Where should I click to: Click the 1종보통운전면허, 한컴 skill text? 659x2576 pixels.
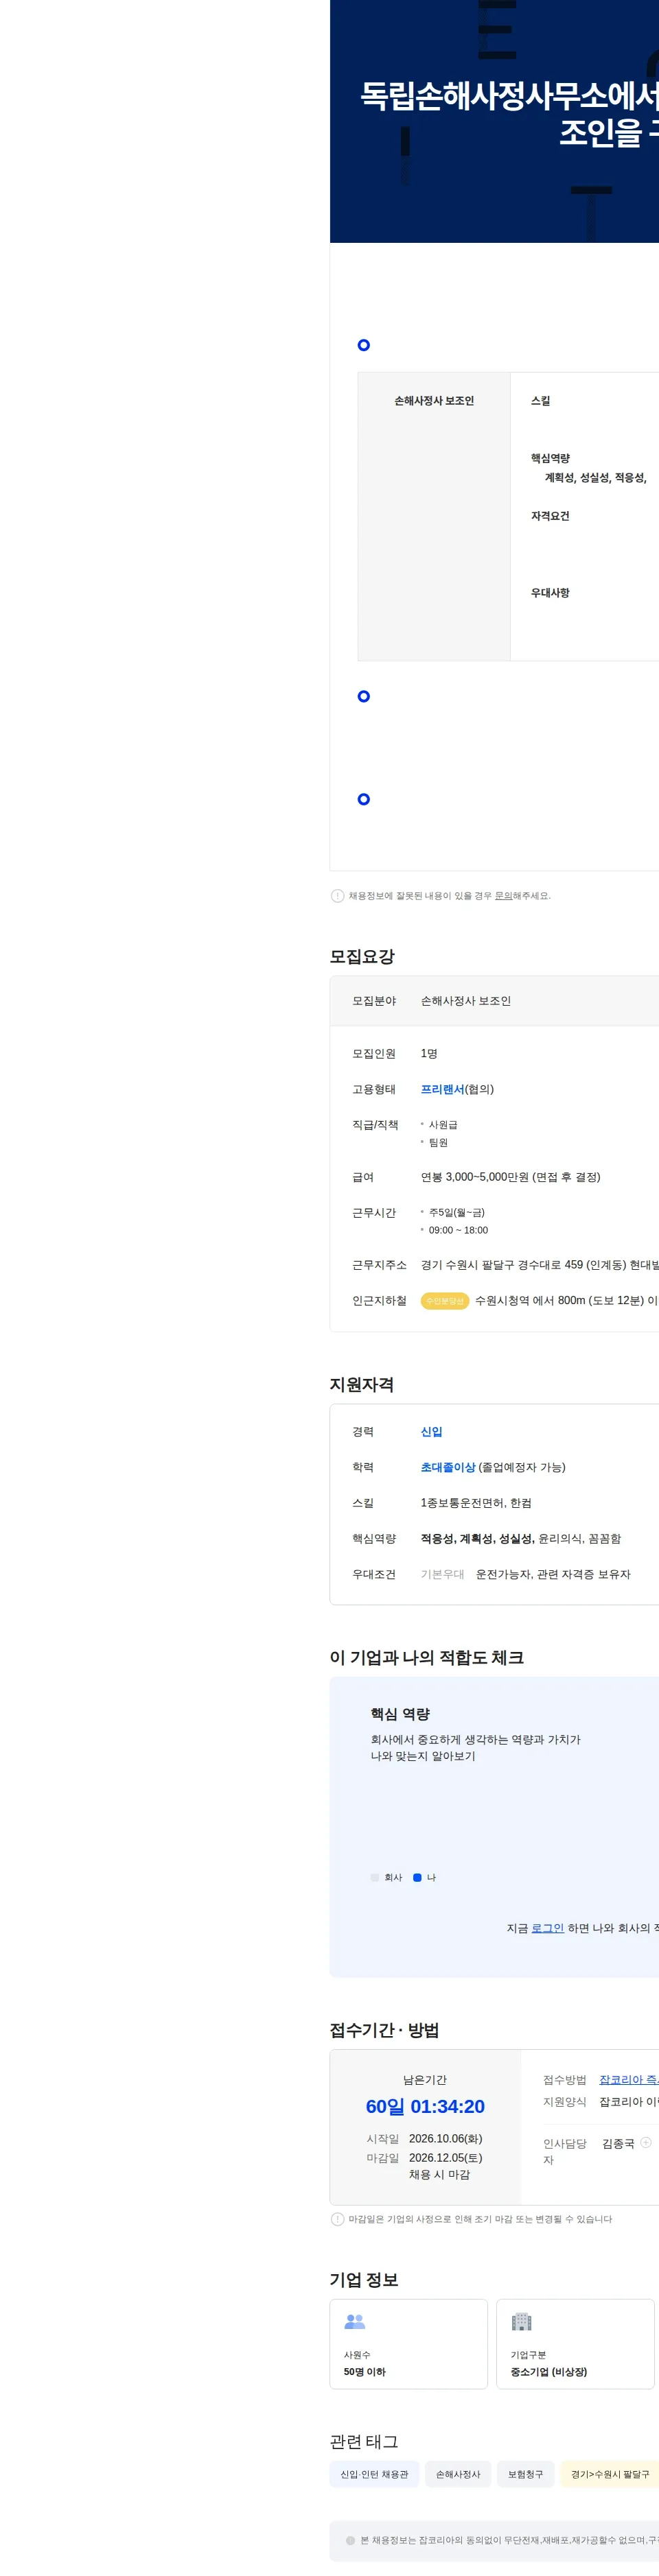coord(476,1503)
